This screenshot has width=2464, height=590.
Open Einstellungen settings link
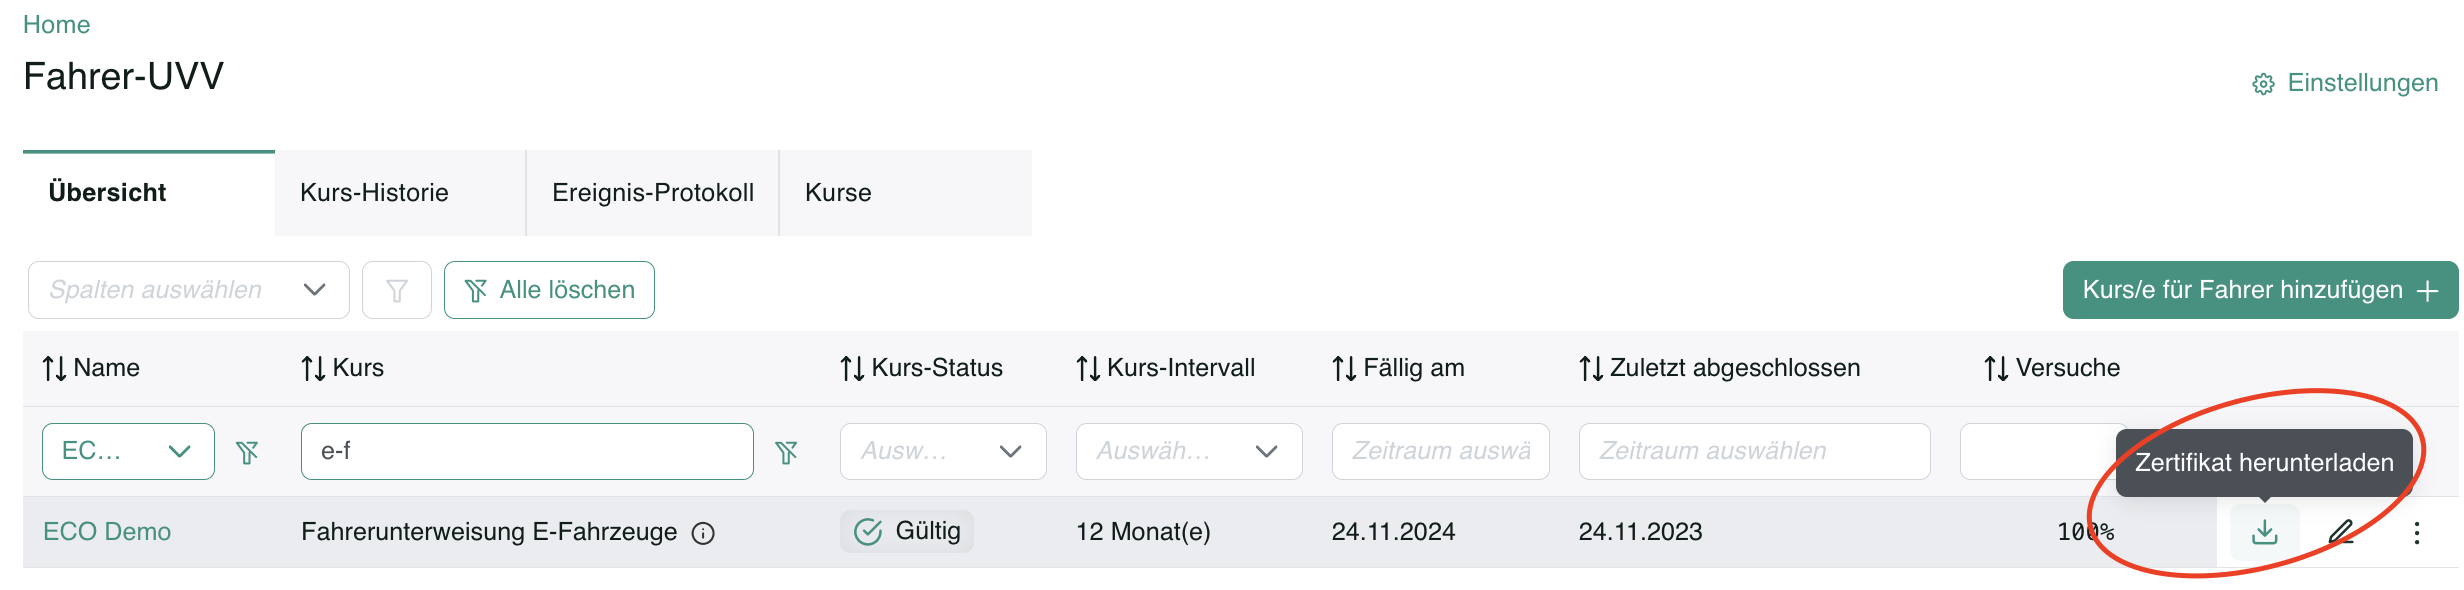coord(2345,83)
